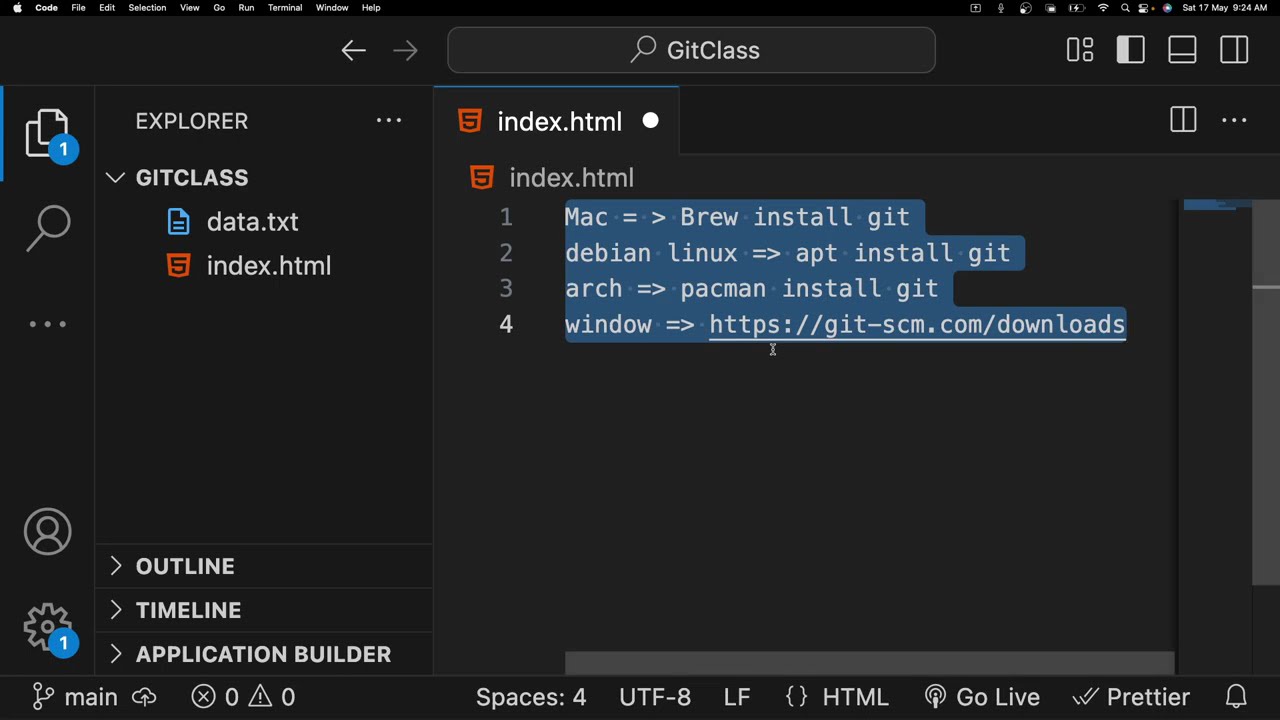Change file encoding UTF-8
The height and width of the screenshot is (720, 1280).
coord(655,697)
